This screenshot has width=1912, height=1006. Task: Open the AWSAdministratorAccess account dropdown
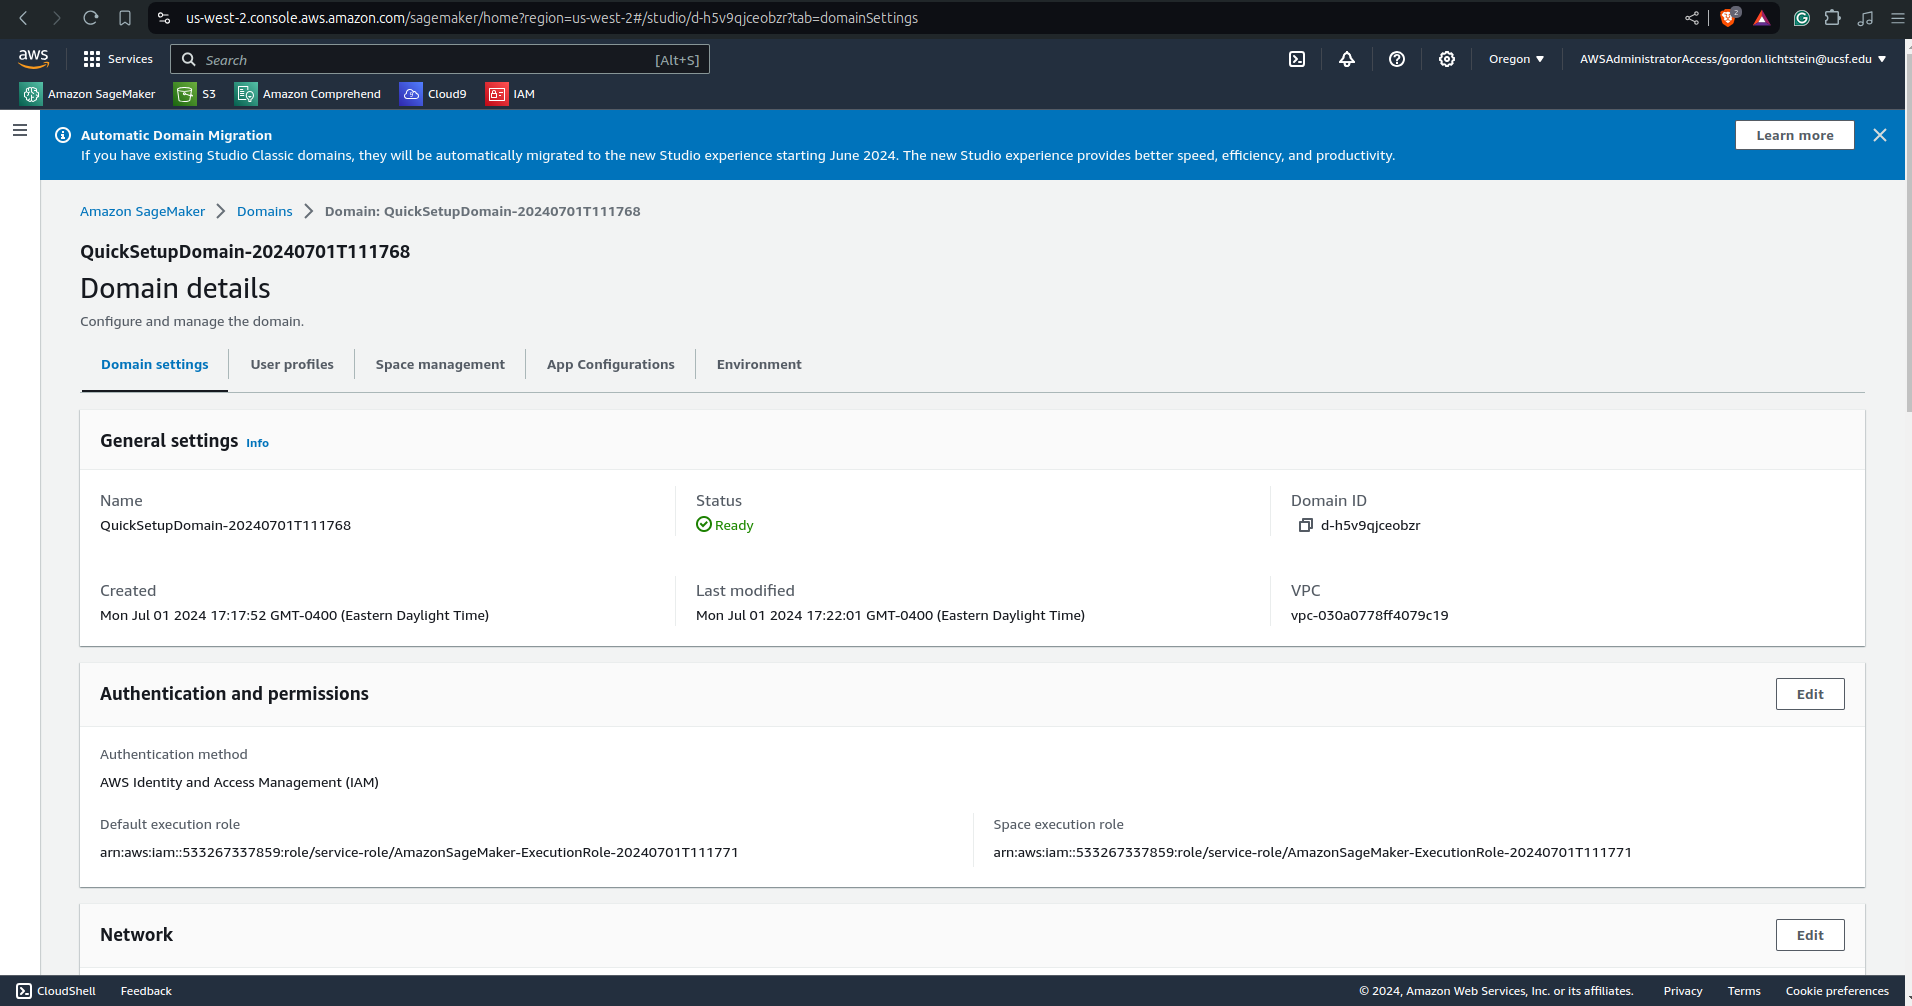point(1733,59)
